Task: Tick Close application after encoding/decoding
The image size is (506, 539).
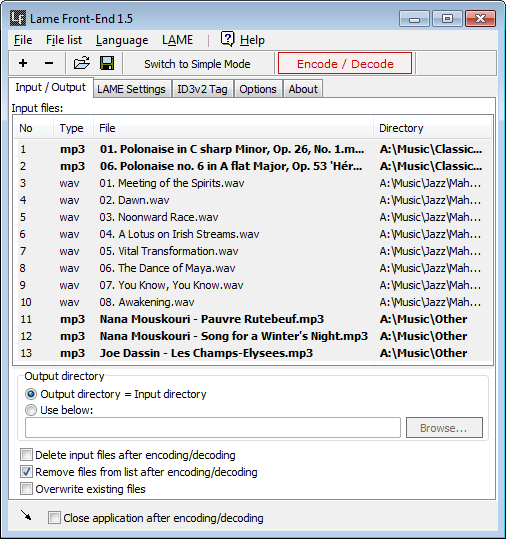Action: click(x=54, y=518)
